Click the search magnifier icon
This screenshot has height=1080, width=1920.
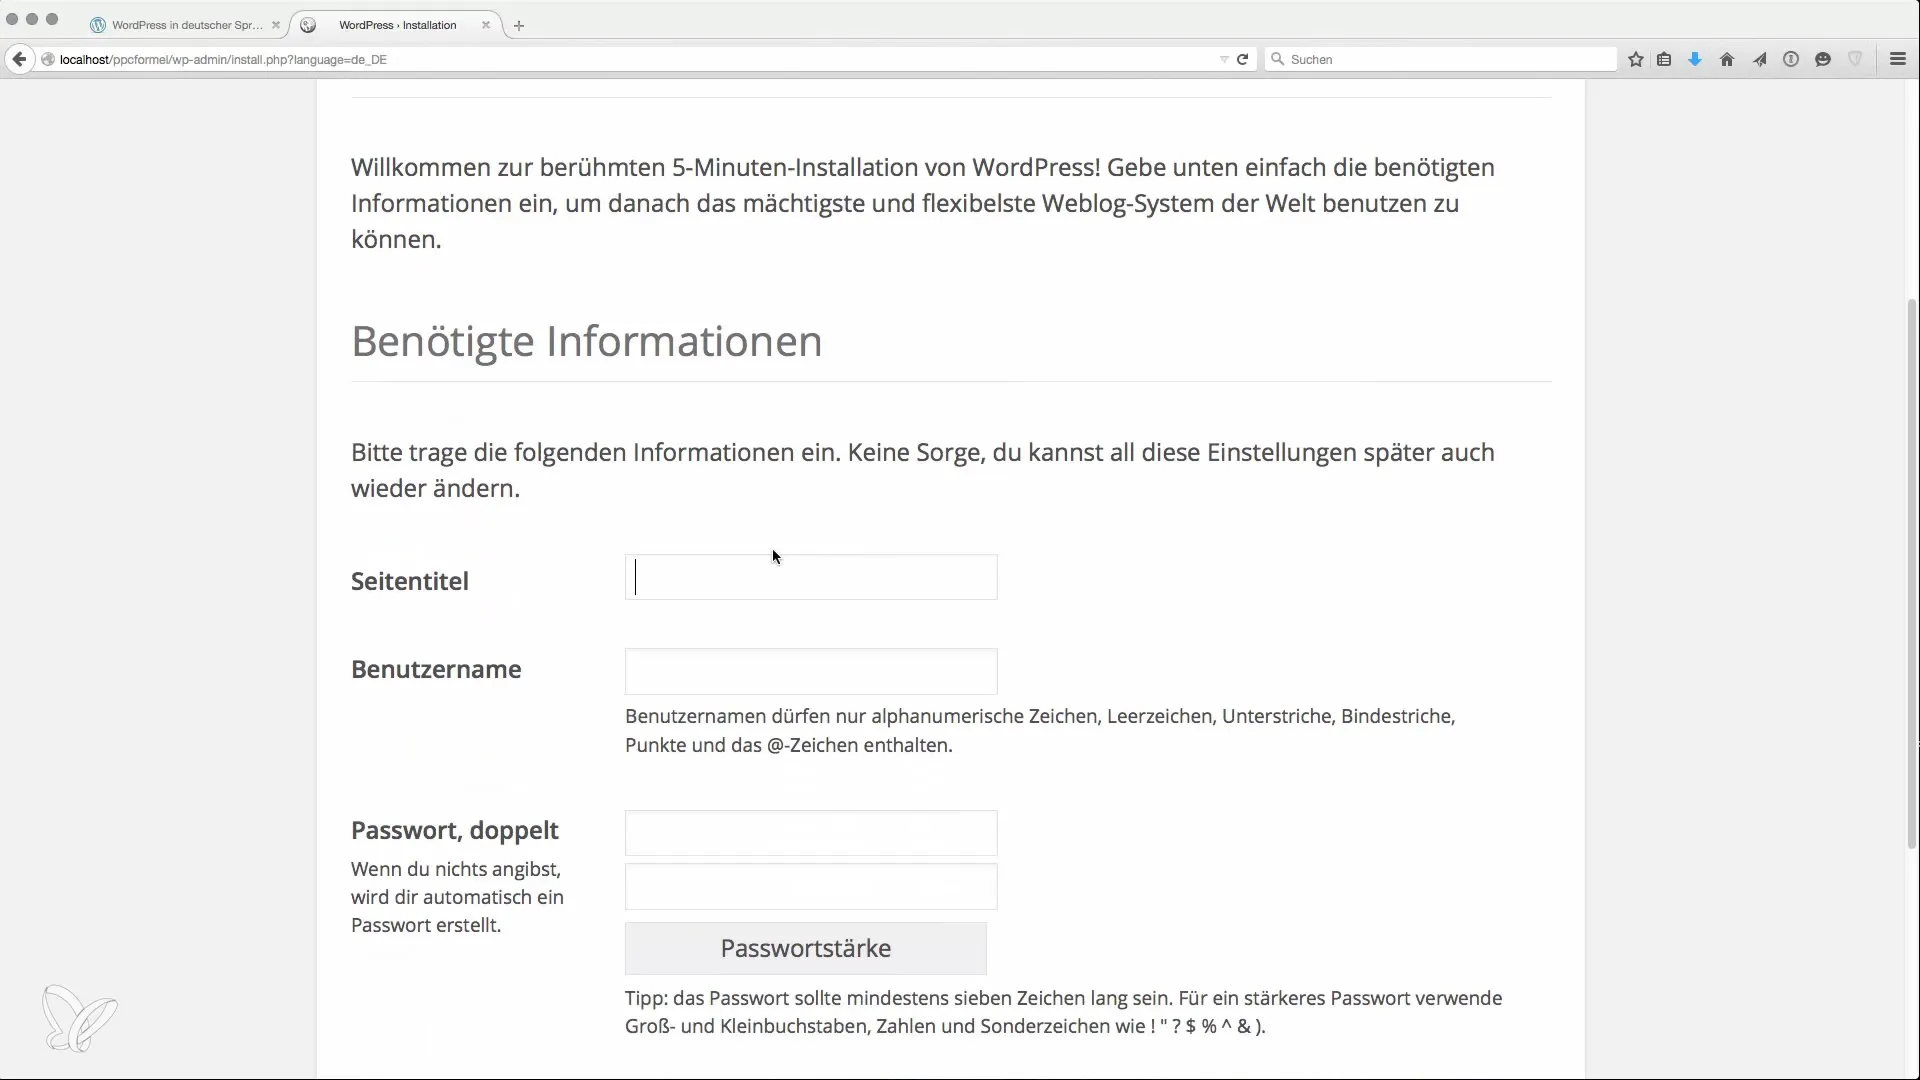click(x=1277, y=59)
